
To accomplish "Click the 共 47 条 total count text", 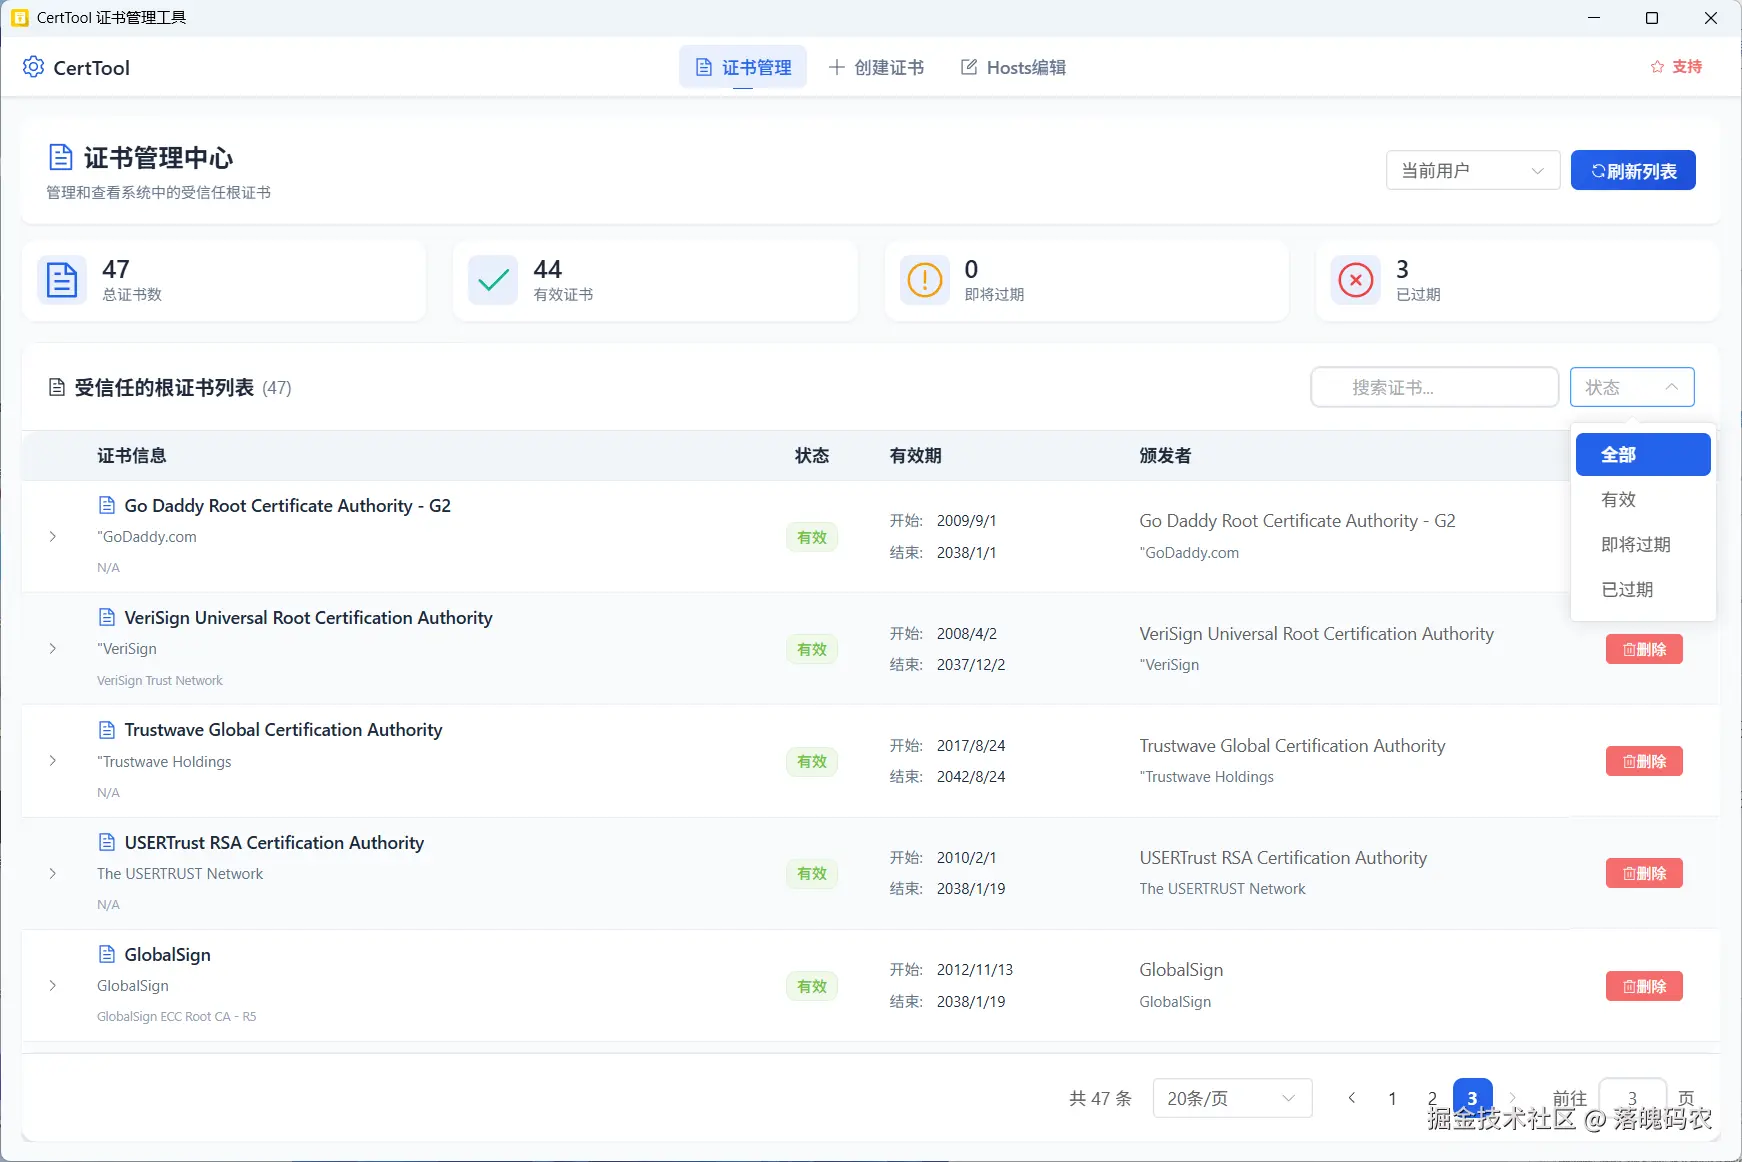I will tap(1100, 1098).
